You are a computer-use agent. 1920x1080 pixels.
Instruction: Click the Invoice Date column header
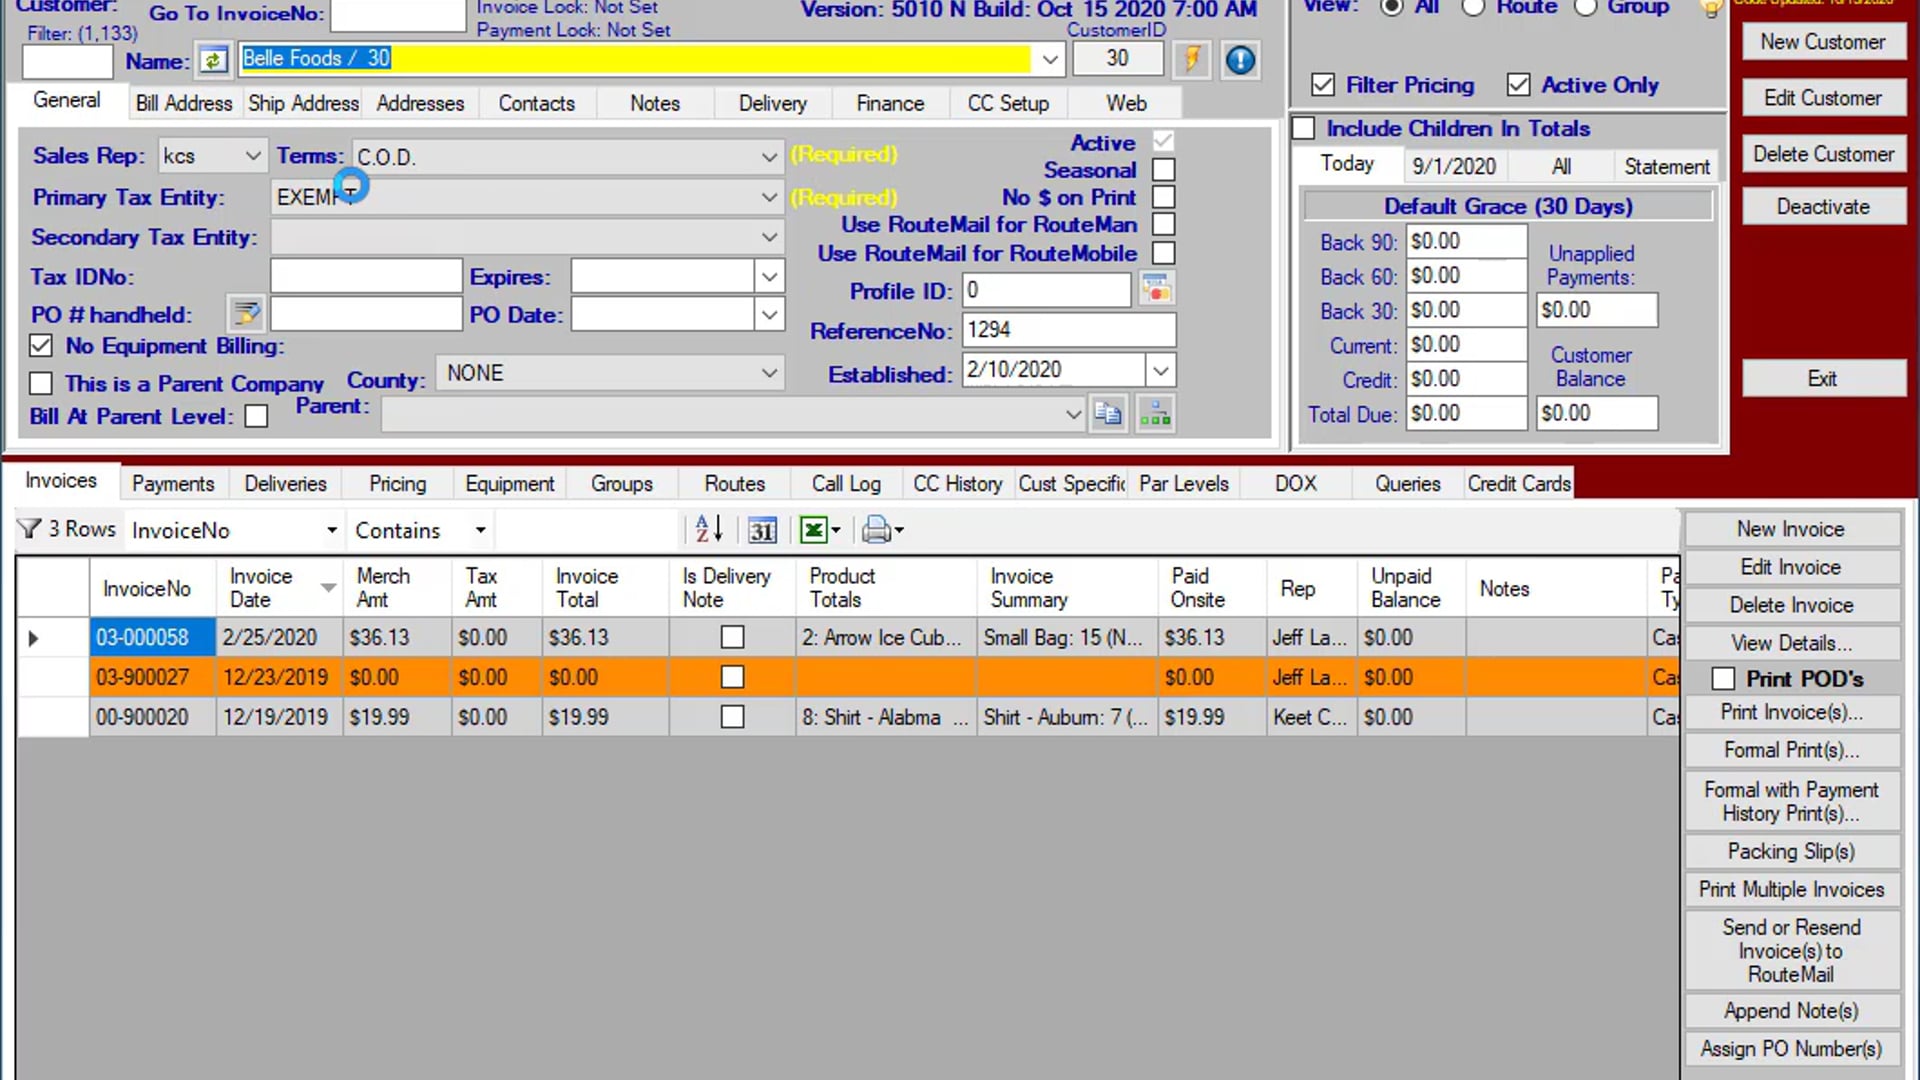[x=280, y=588]
